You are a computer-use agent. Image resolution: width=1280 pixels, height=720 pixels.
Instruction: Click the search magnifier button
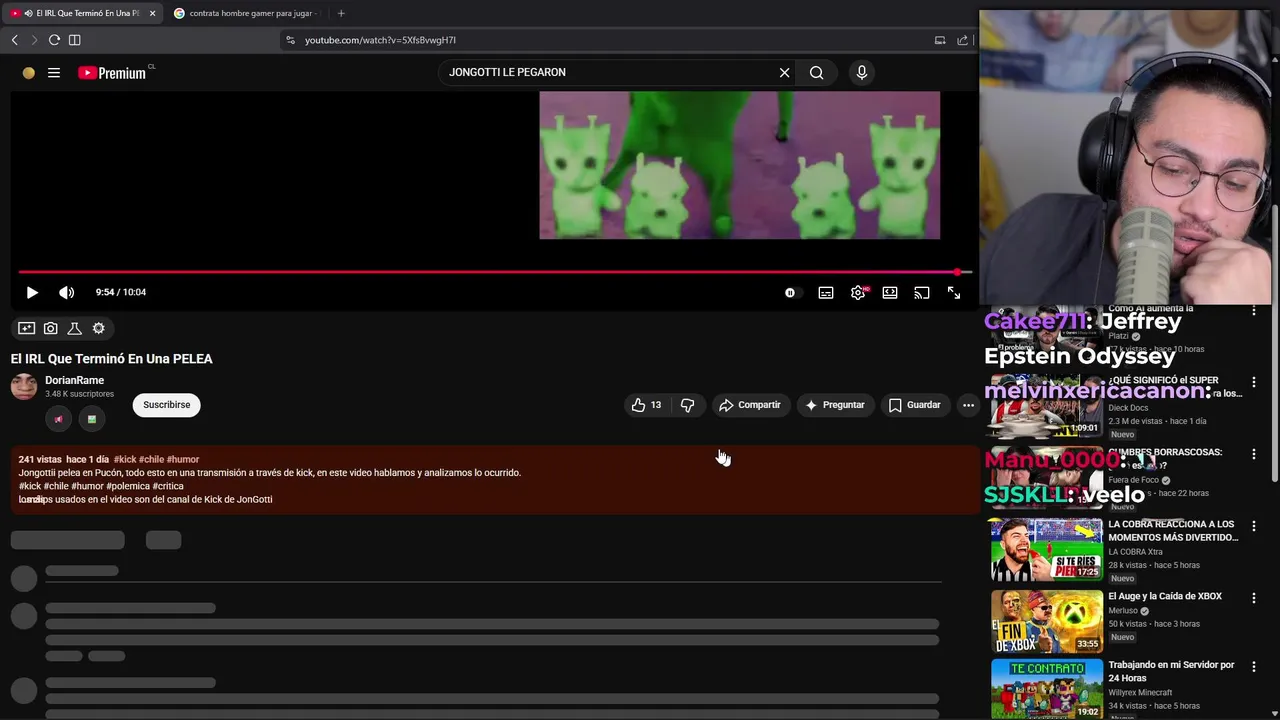[817, 72]
